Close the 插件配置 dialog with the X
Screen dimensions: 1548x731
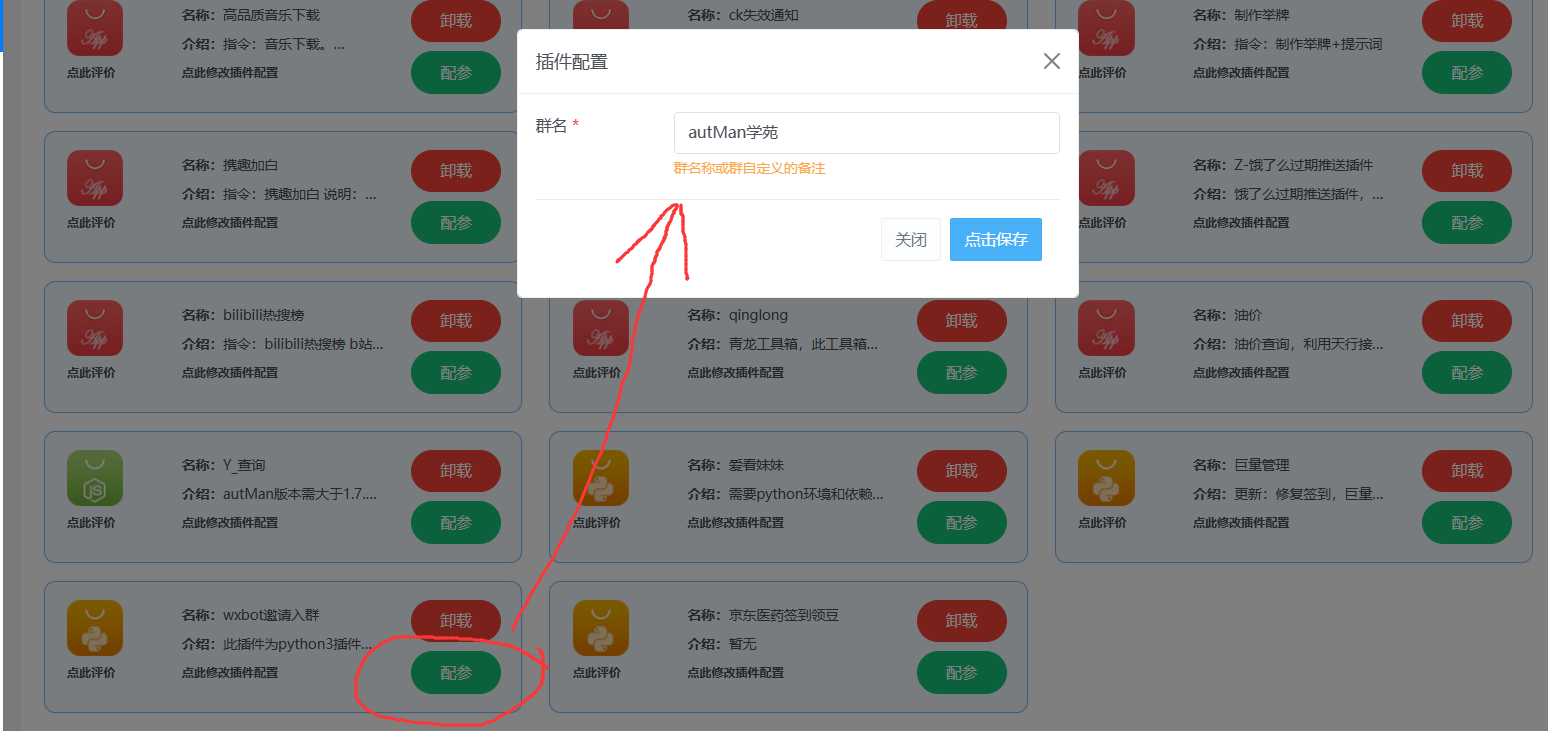tap(1052, 61)
